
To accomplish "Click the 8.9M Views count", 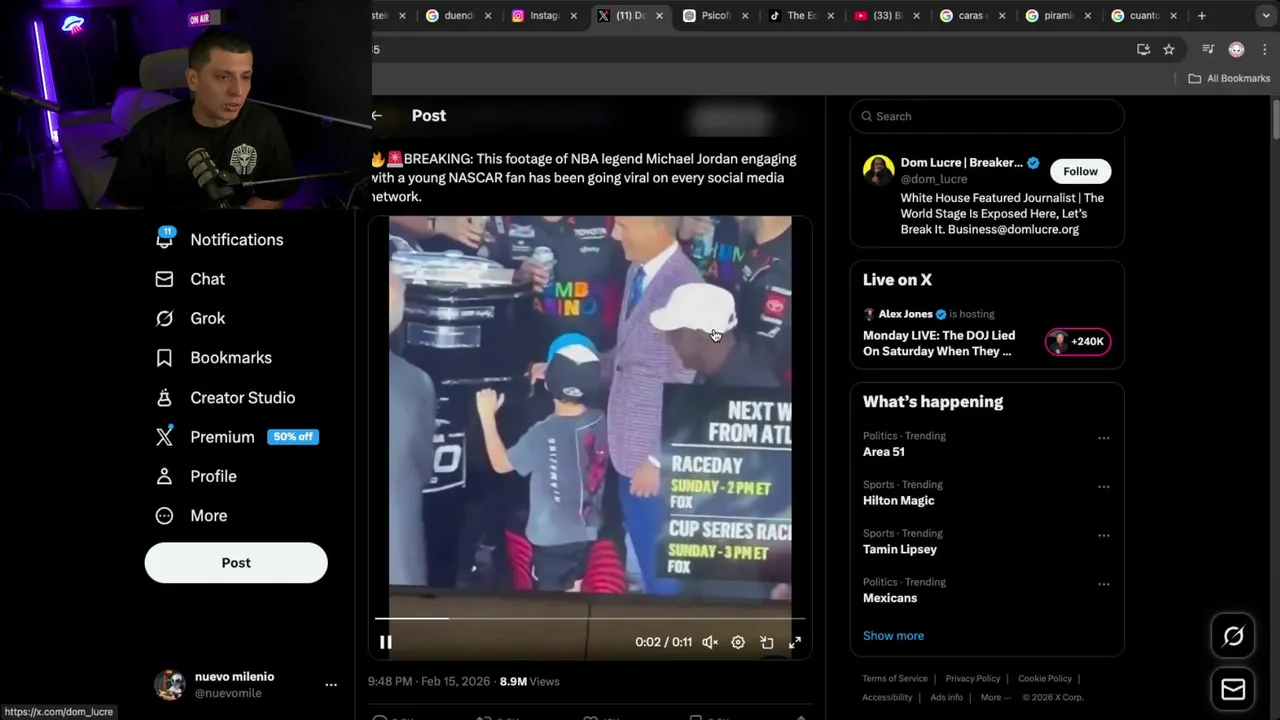I will click(x=529, y=682).
